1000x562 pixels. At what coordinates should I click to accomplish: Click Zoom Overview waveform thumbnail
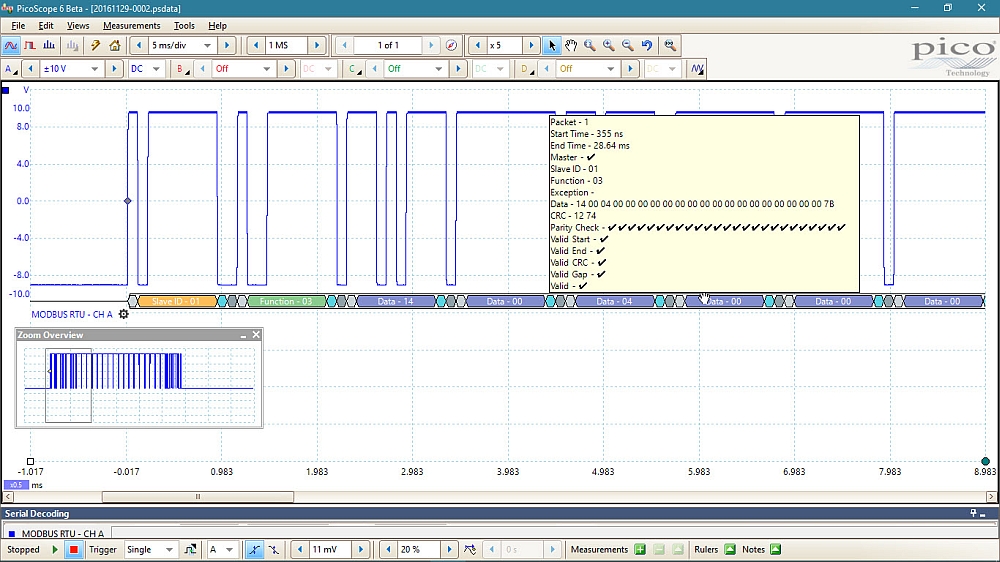coord(139,385)
